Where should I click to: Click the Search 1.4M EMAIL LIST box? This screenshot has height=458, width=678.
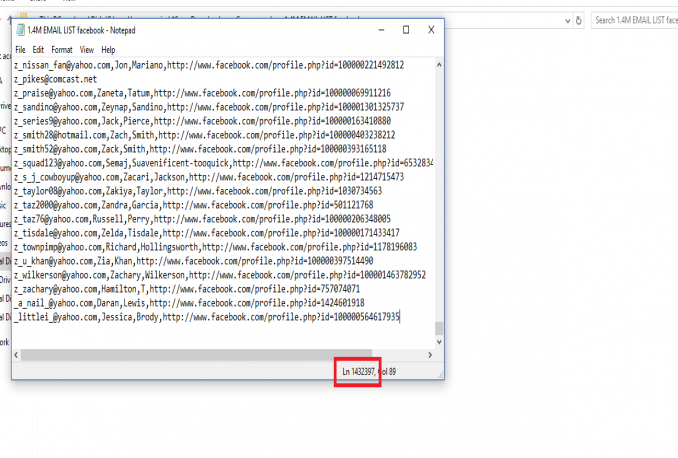click(x=632, y=19)
